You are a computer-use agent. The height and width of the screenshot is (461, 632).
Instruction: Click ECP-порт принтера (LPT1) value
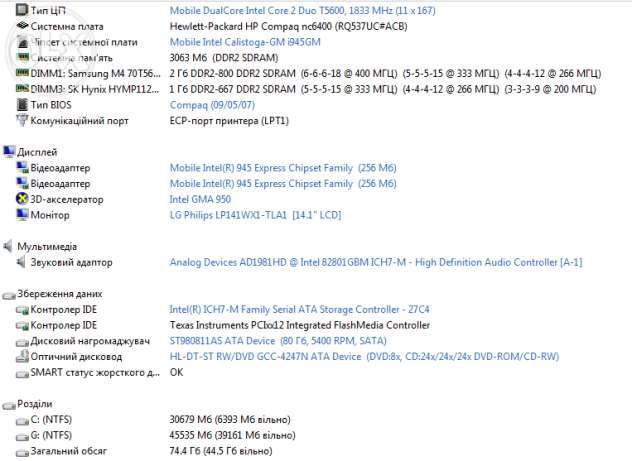tap(229, 120)
